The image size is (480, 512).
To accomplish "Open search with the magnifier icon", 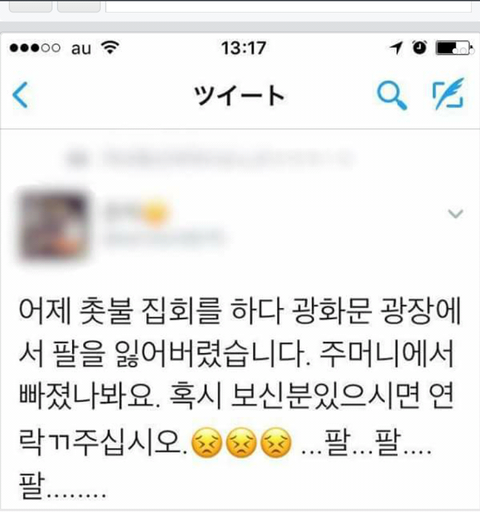I will pos(392,95).
